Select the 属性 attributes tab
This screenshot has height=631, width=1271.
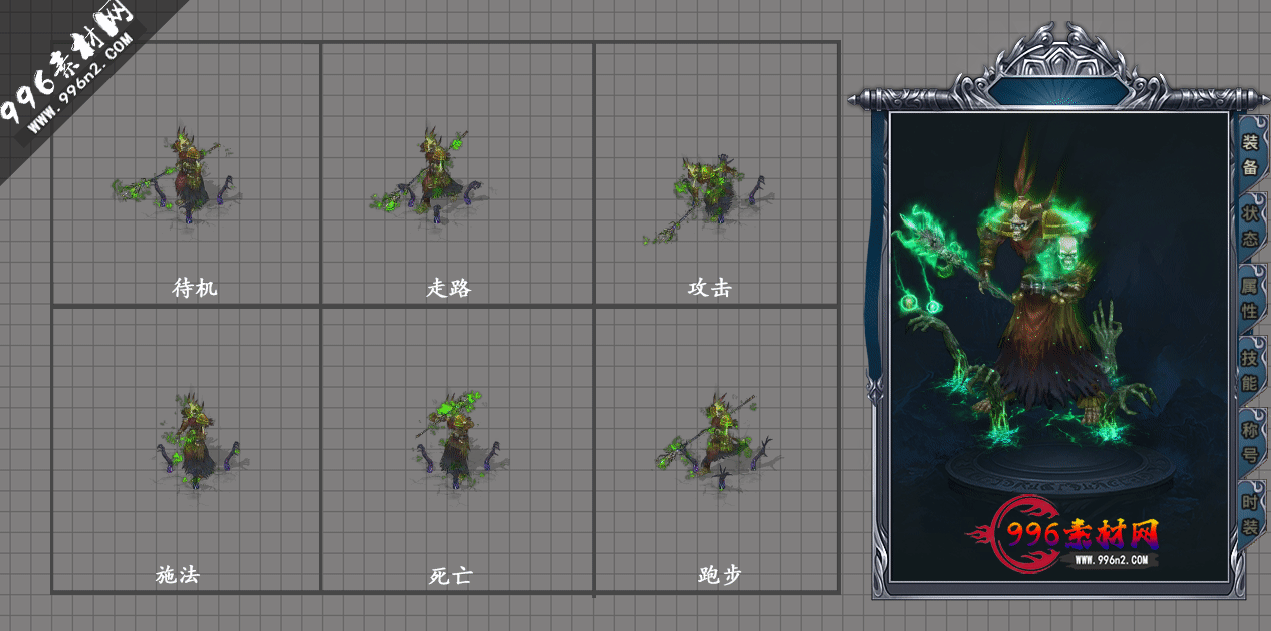coord(1250,298)
